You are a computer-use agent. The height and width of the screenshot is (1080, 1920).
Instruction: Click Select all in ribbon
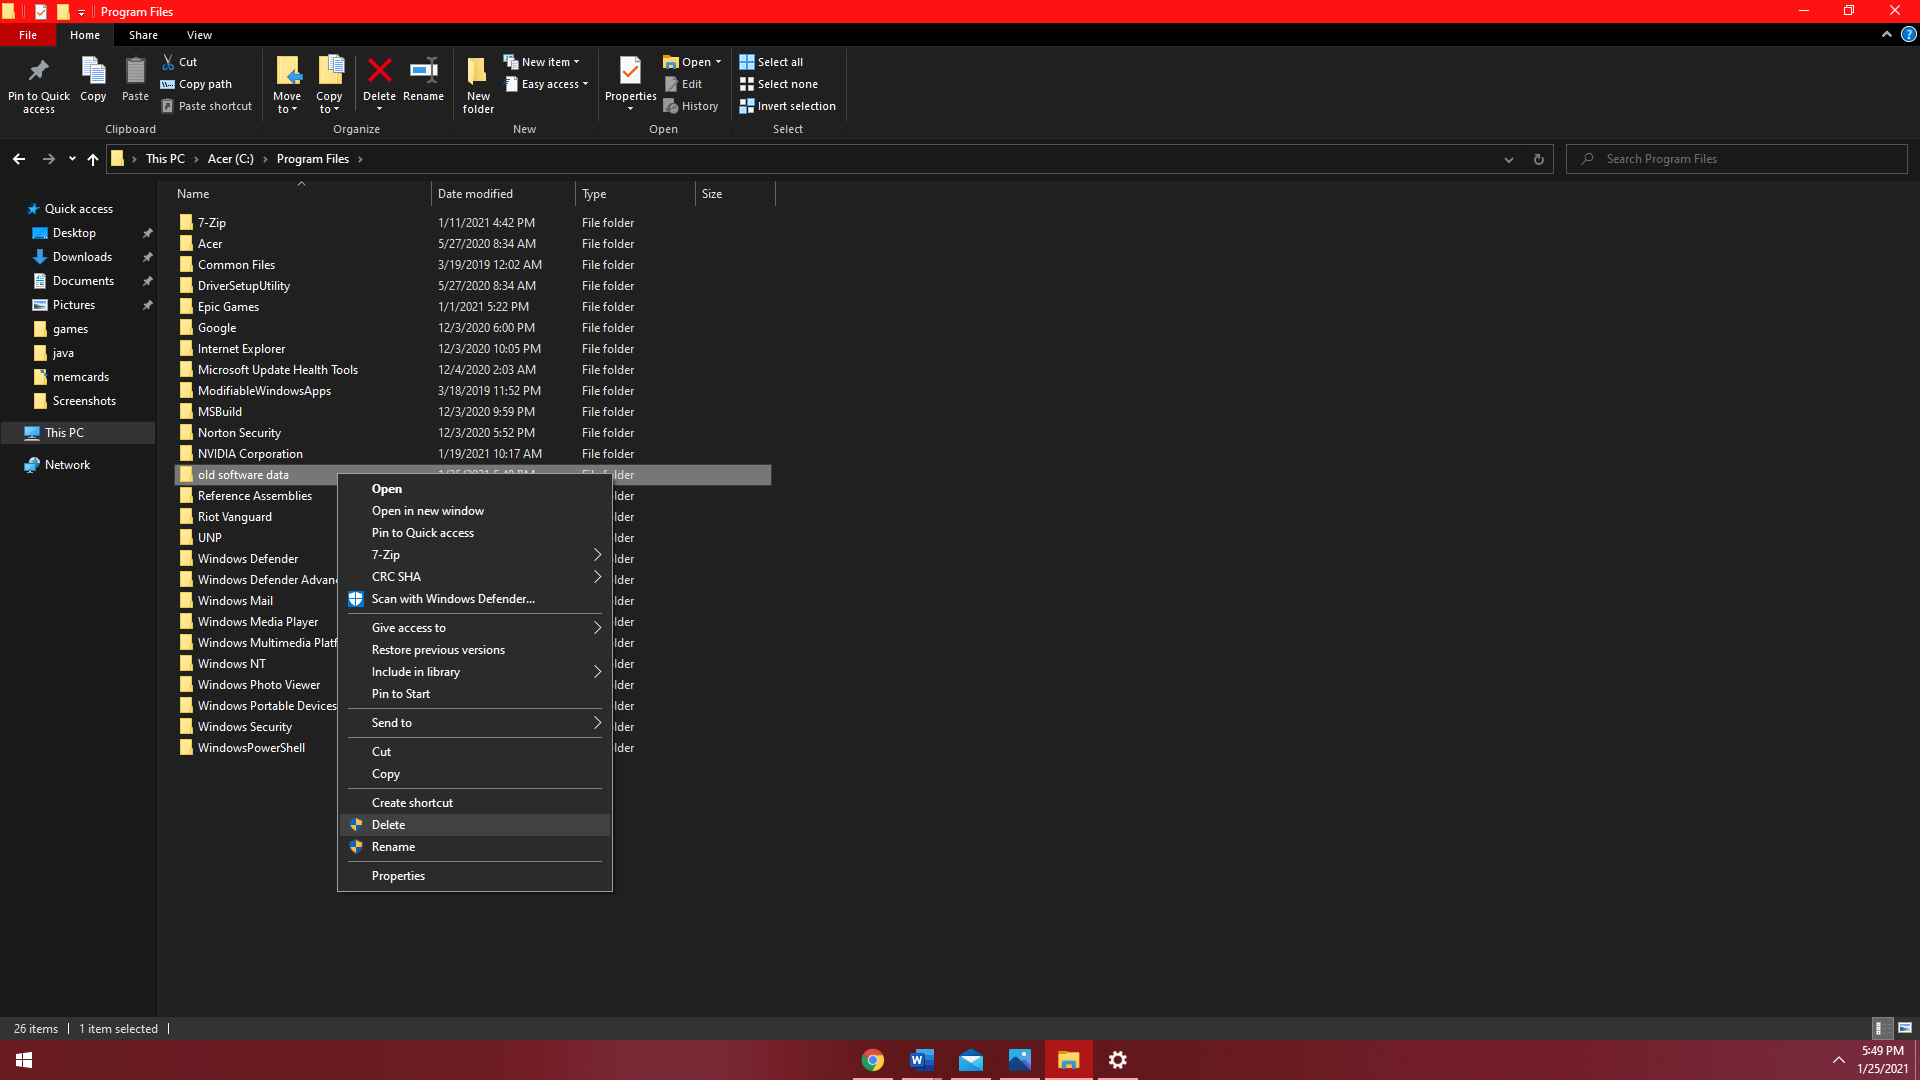tap(771, 62)
